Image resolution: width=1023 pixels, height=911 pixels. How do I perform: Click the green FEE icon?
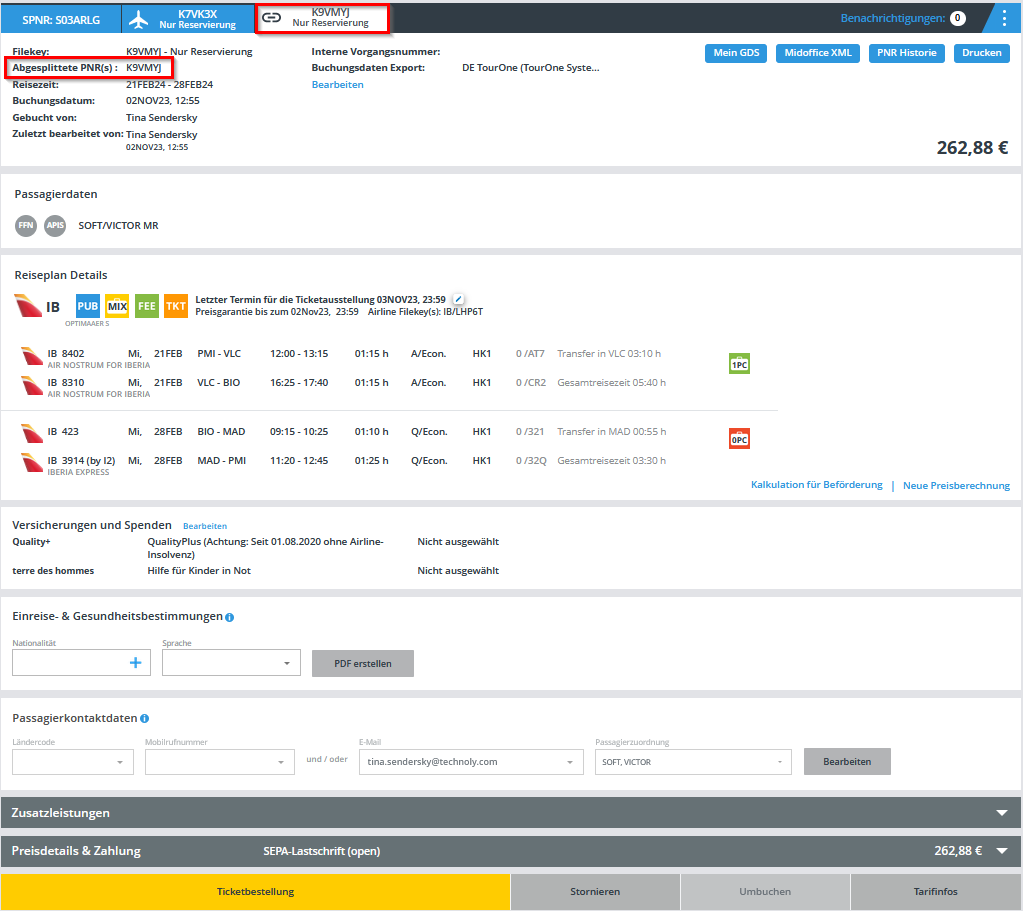pyautogui.click(x=147, y=306)
